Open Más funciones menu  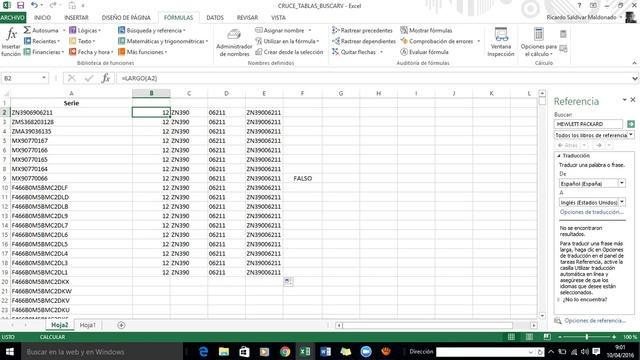click(x=143, y=52)
